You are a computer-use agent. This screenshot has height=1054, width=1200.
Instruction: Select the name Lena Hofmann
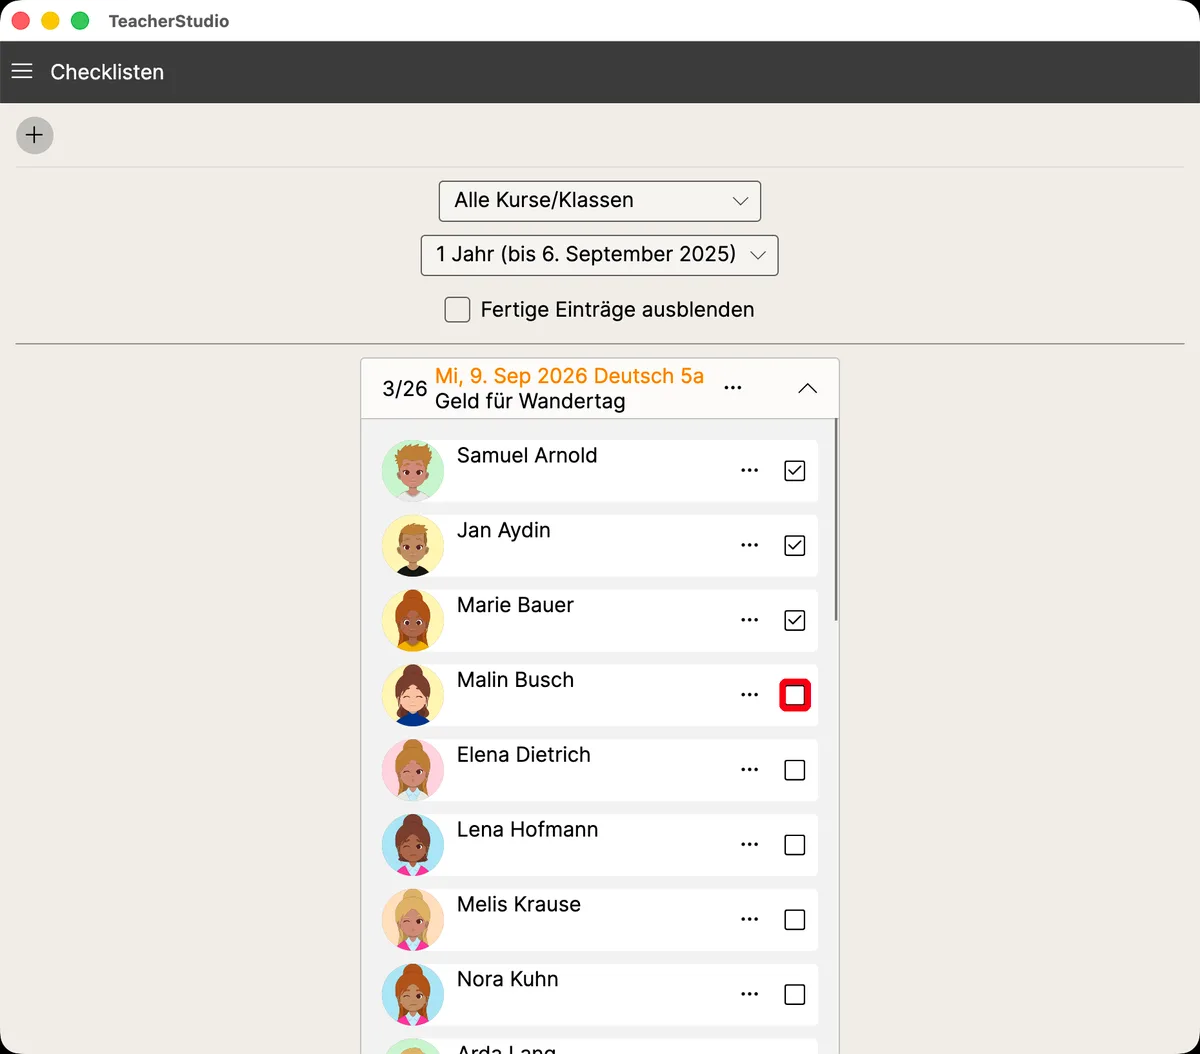click(528, 829)
